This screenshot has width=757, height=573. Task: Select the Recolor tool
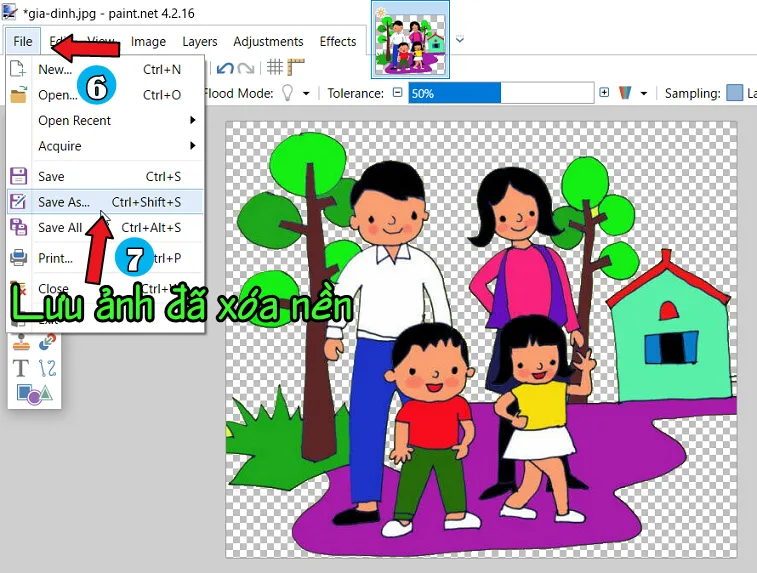pyautogui.click(x=47, y=342)
